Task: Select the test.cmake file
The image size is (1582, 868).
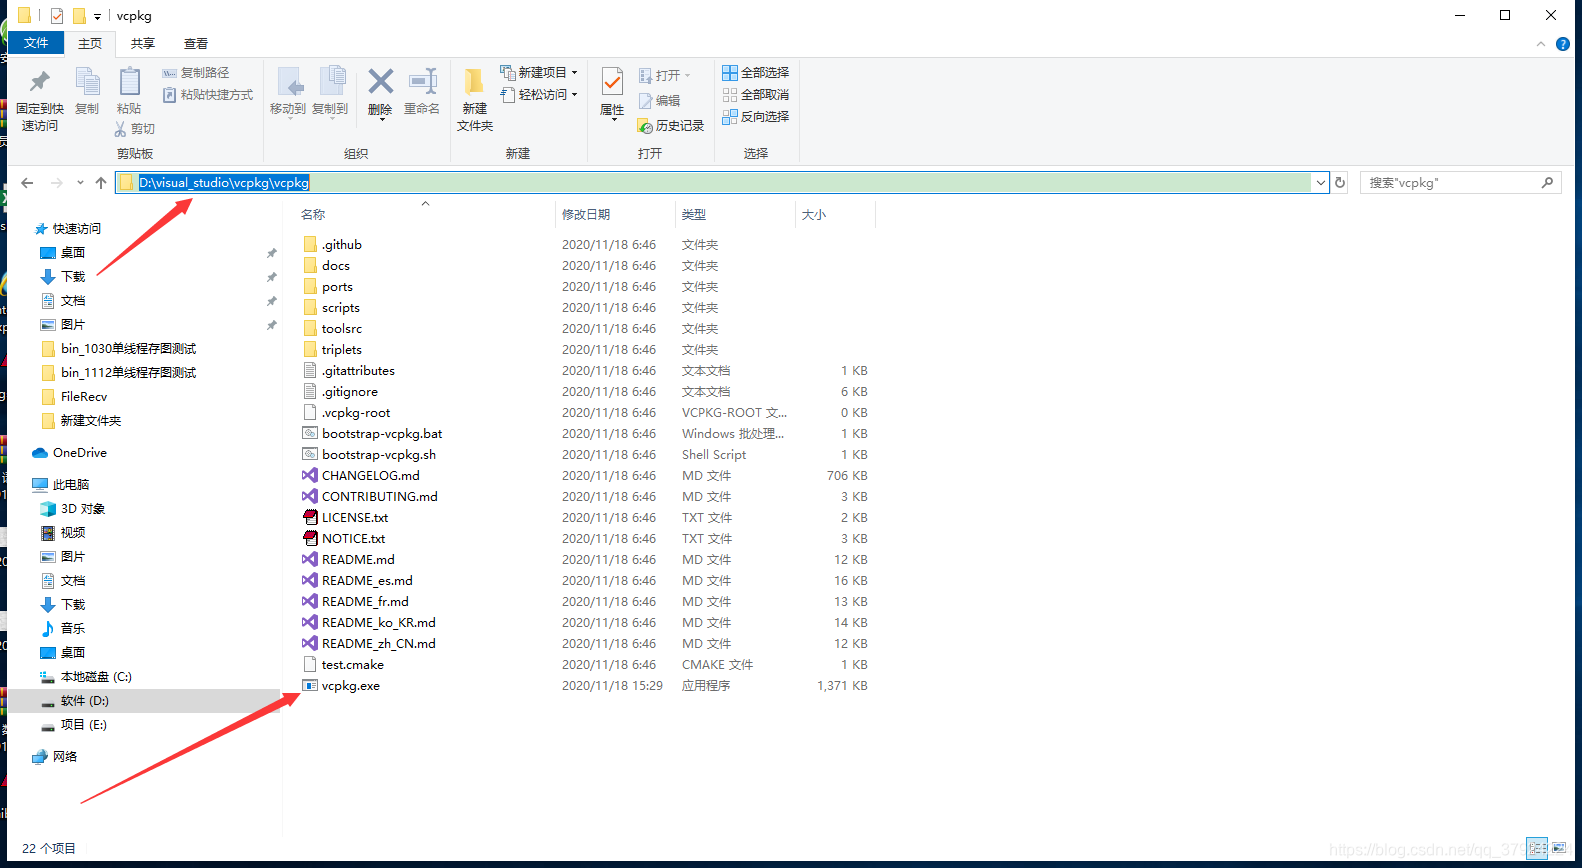Action: 352,664
